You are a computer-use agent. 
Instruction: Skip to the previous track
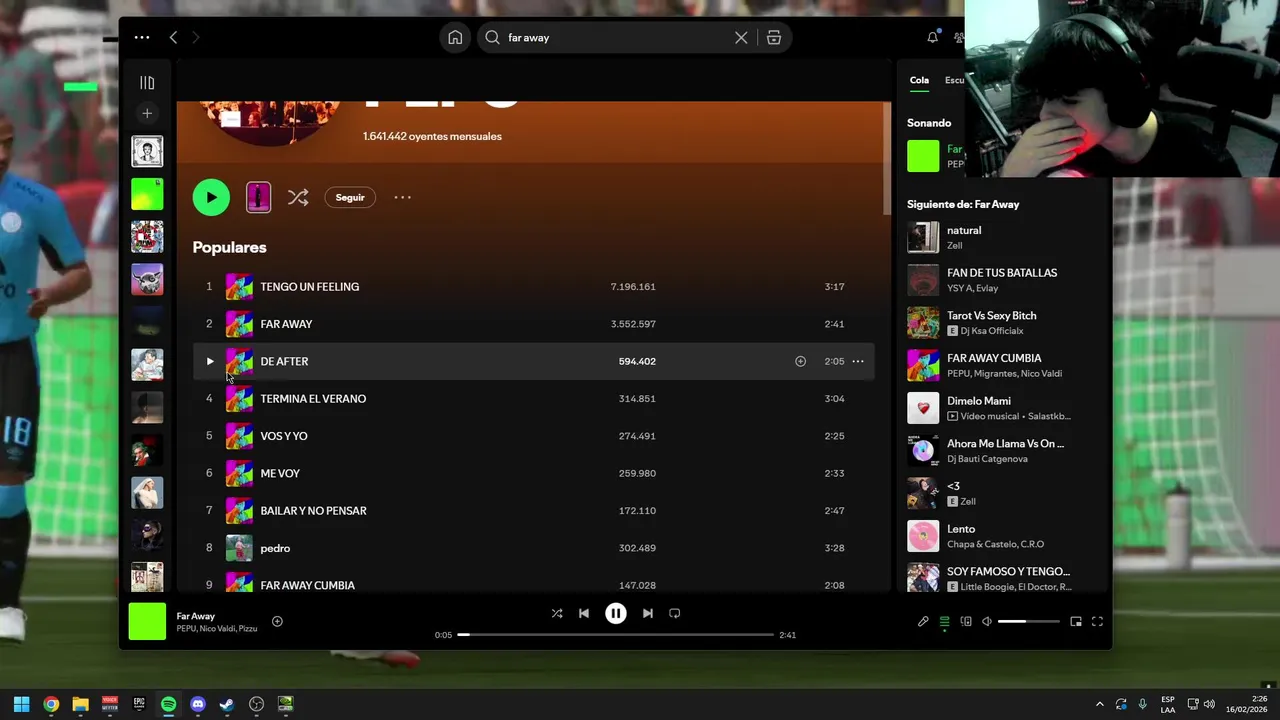(x=584, y=613)
